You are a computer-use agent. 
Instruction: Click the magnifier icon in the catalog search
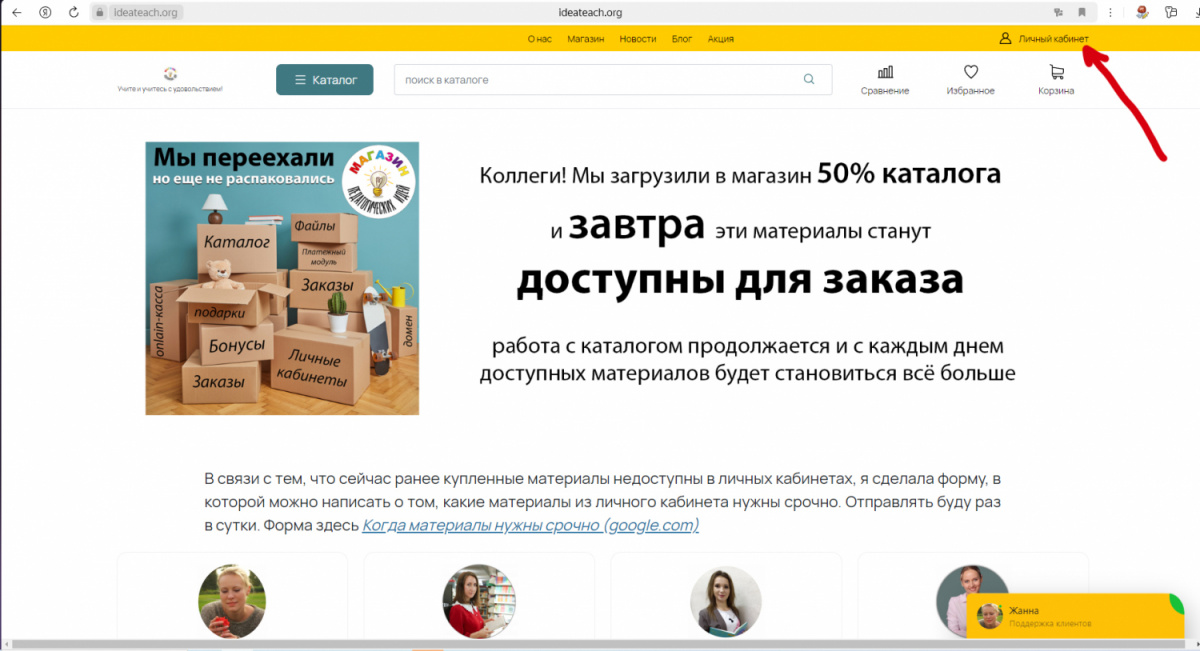[x=809, y=80]
